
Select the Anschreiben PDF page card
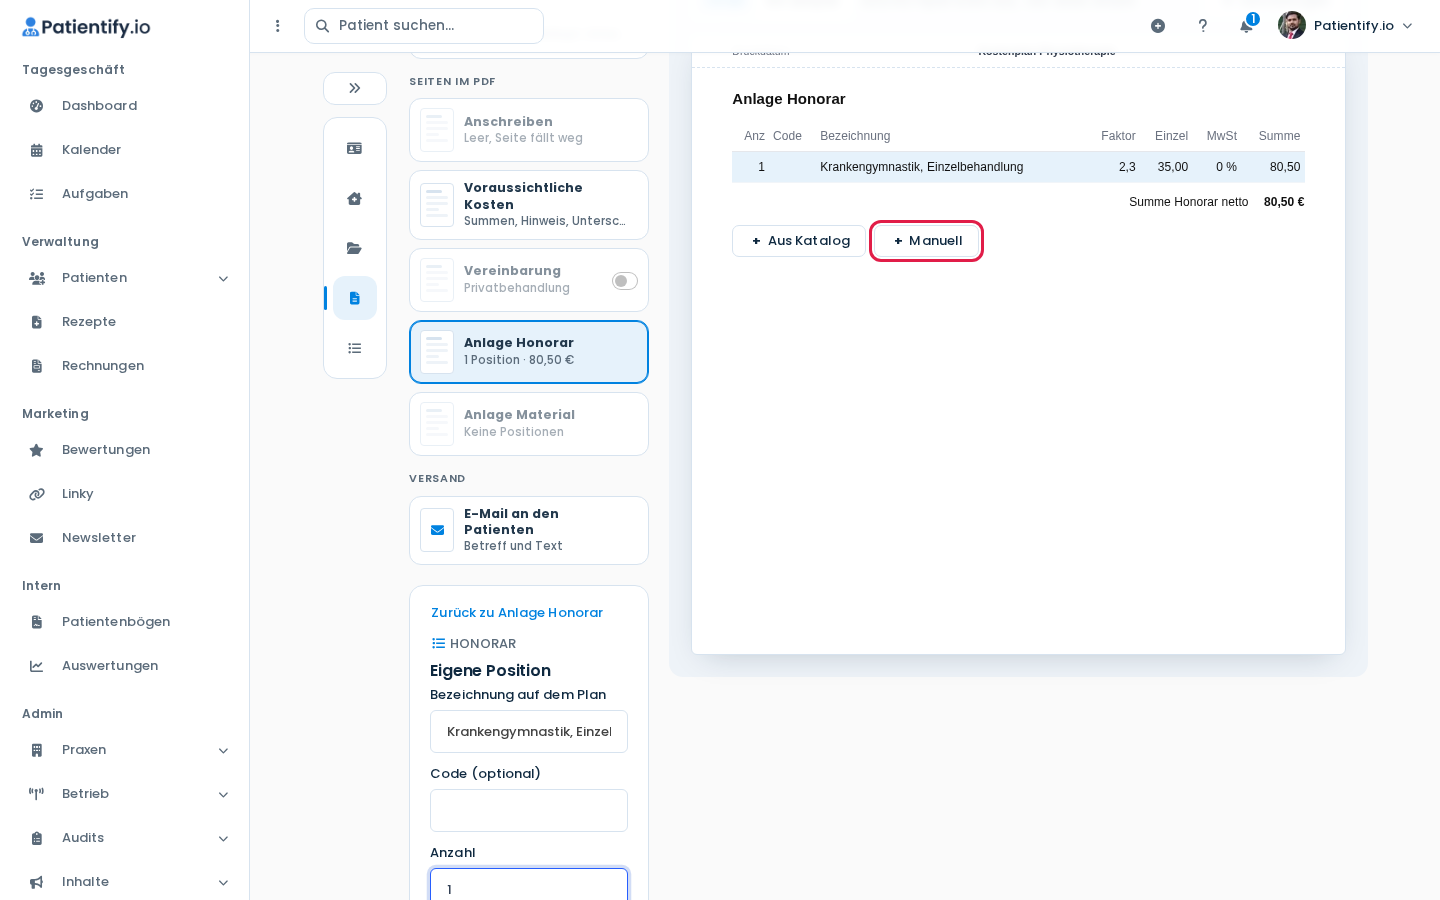pyautogui.click(x=529, y=130)
